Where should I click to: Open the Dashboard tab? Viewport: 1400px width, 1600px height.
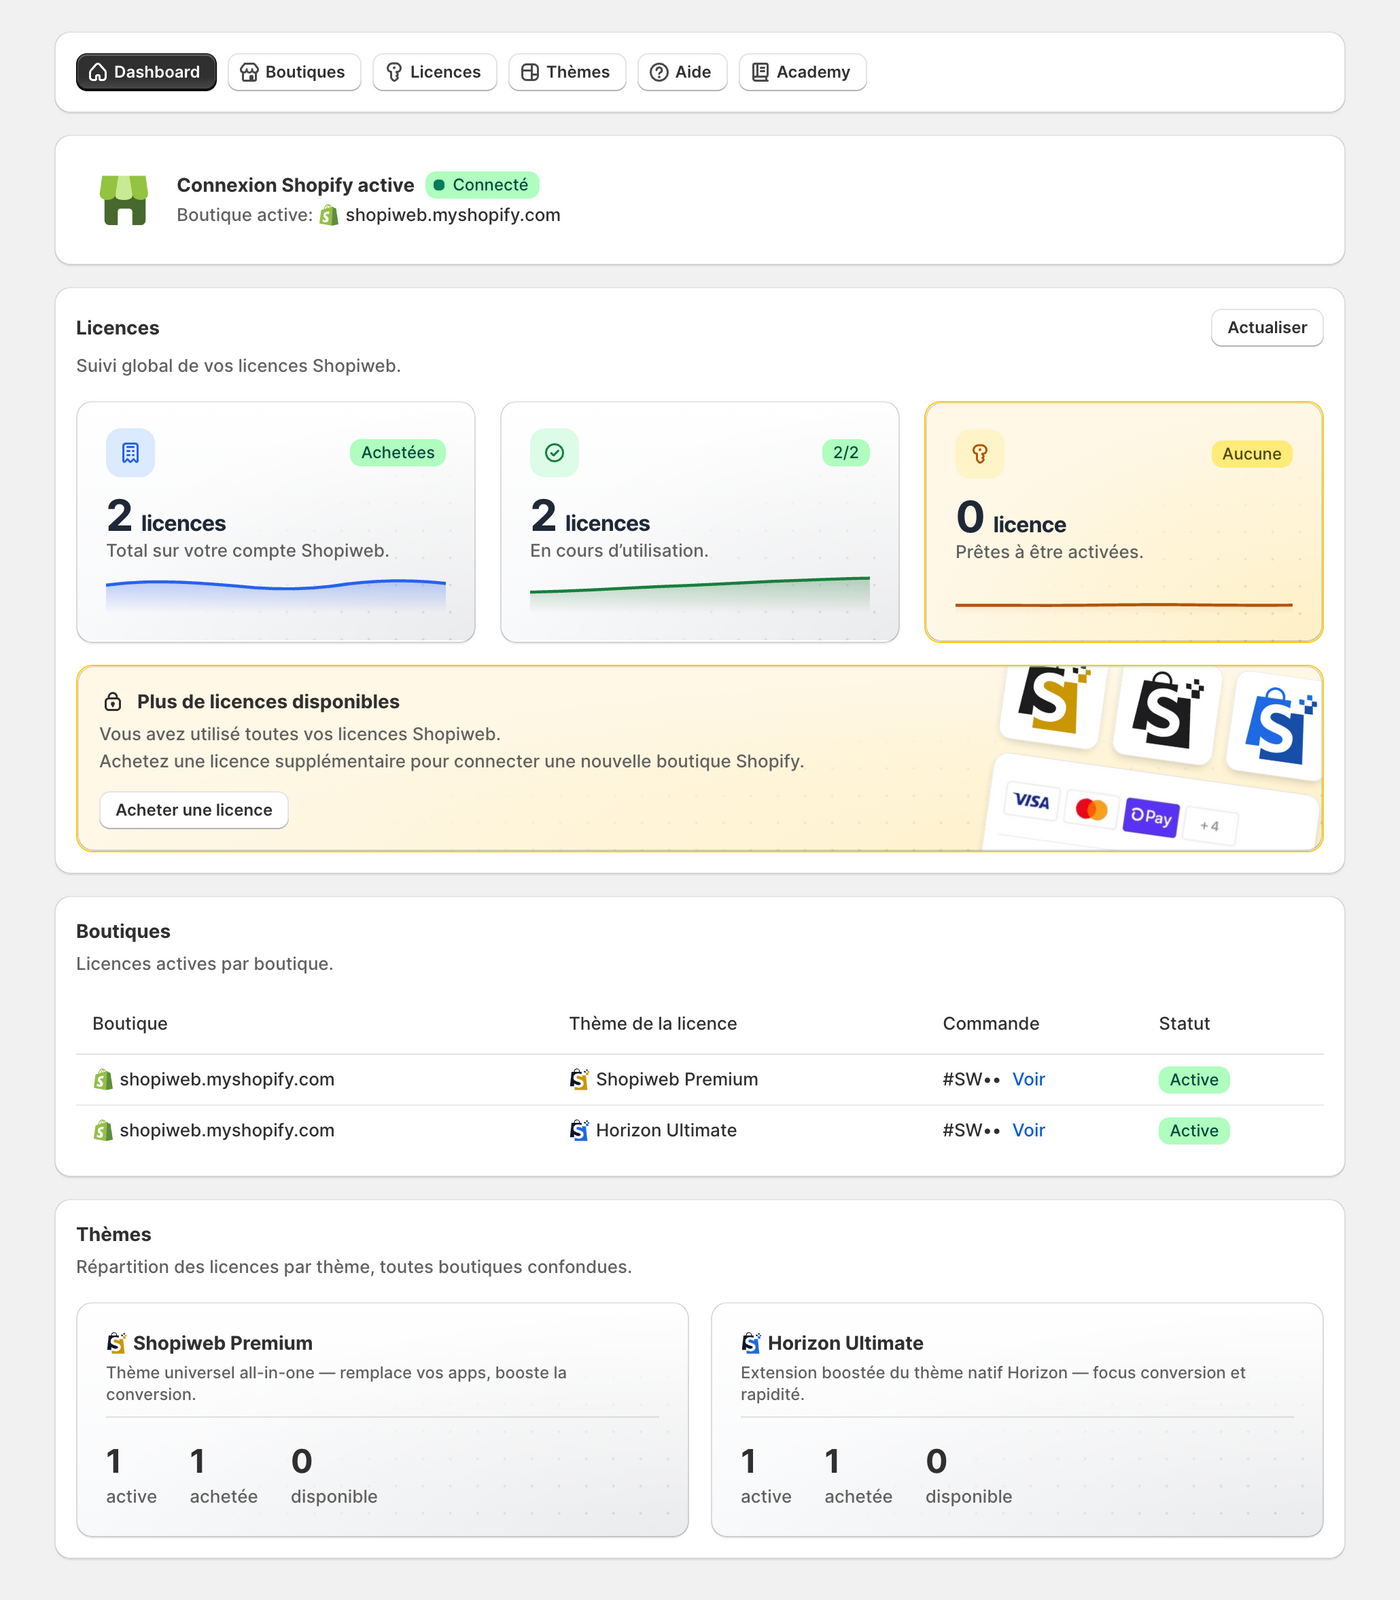click(146, 72)
